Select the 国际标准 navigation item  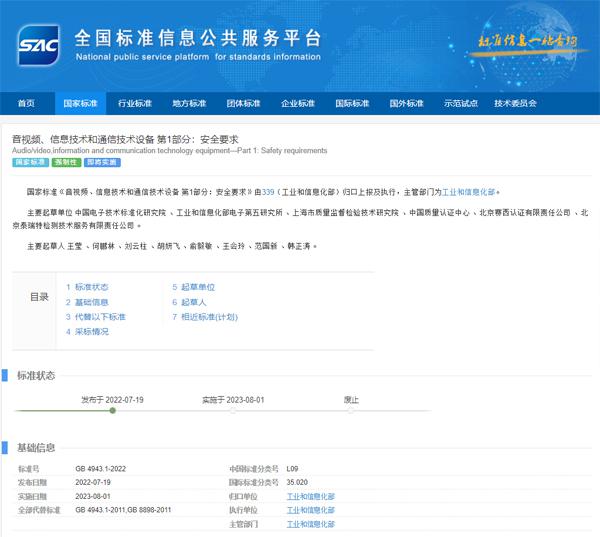(352, 103)
